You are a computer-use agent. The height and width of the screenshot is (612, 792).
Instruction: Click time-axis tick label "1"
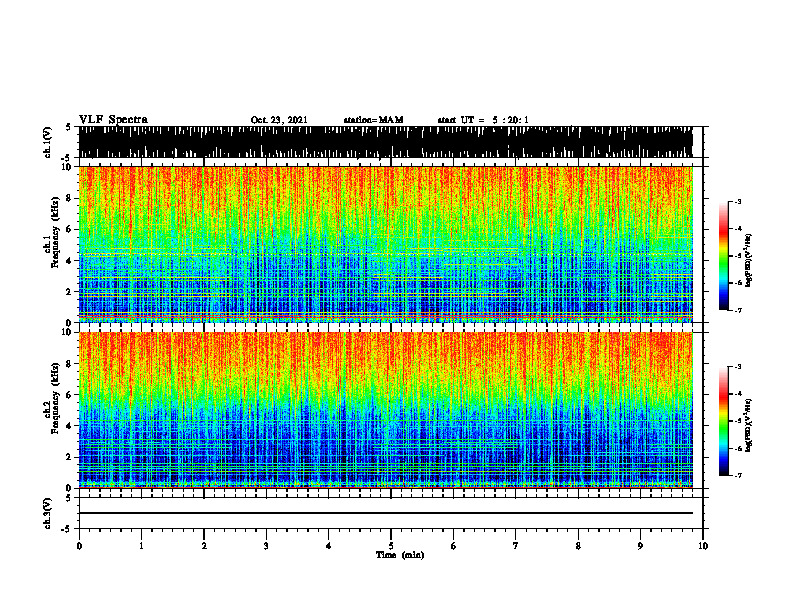tap(141, 546)
